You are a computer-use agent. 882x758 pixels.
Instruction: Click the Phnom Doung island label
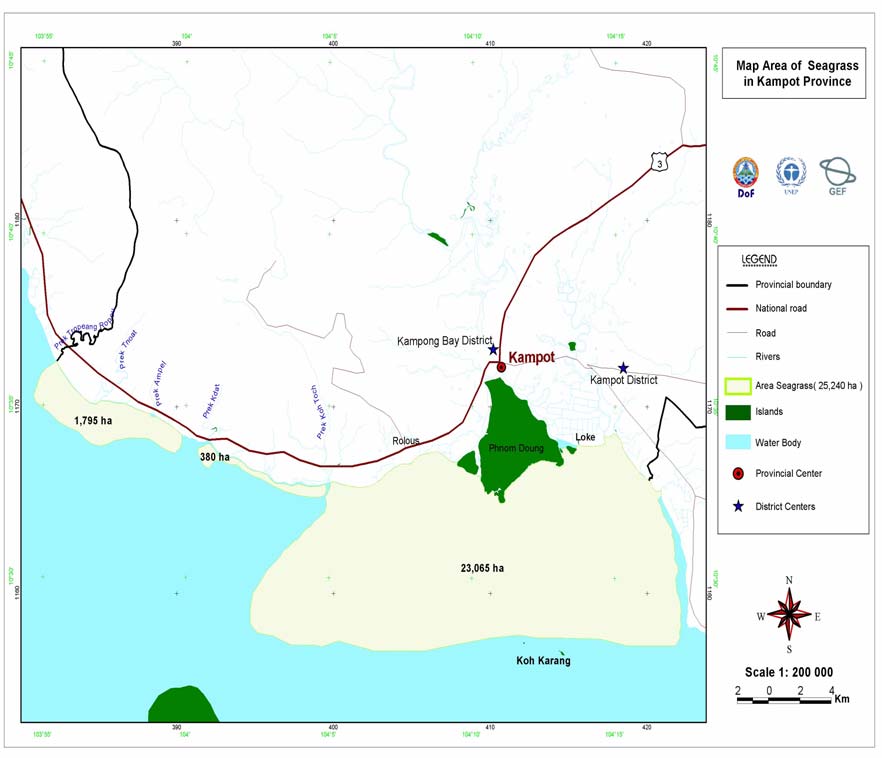click(x=516, y=449)
